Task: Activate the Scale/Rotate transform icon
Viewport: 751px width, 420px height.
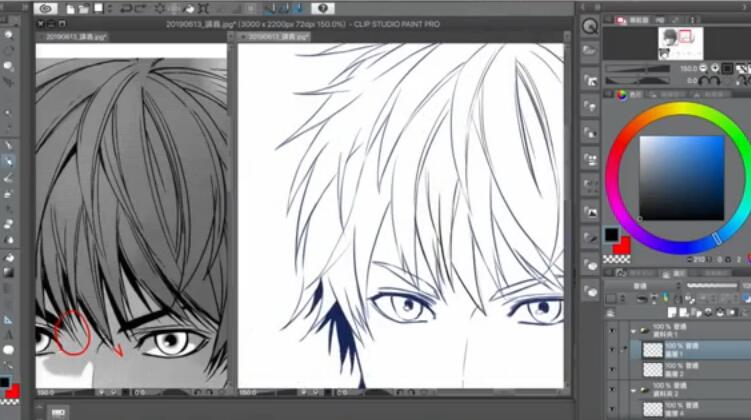Action: (x=204, y=9)
